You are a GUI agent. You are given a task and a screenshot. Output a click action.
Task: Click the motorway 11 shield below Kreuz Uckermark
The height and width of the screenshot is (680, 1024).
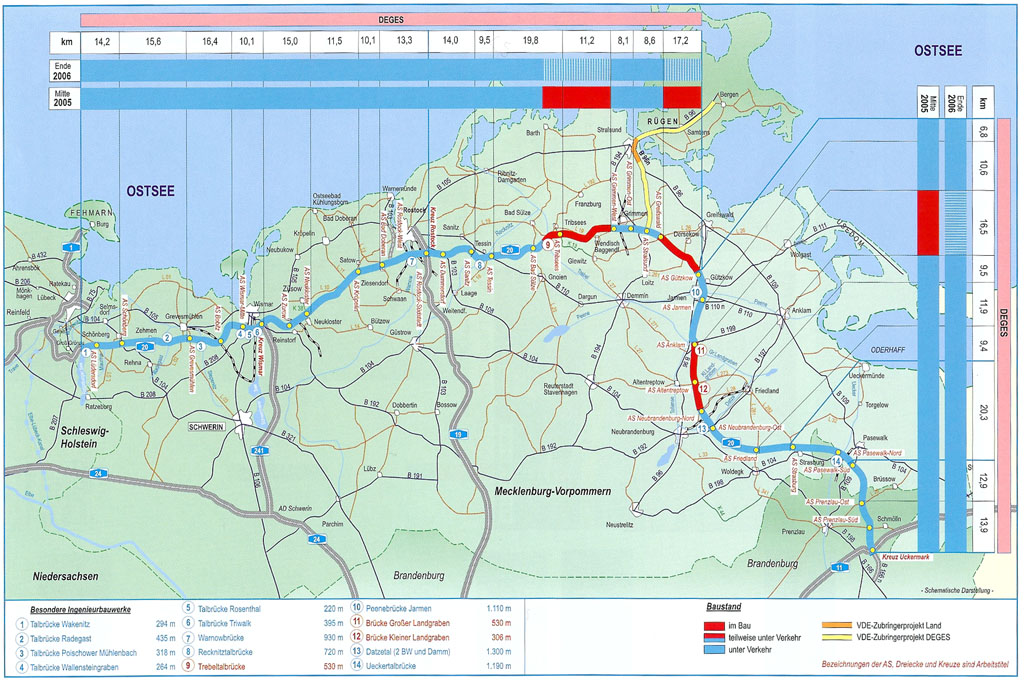pos(839,568)
